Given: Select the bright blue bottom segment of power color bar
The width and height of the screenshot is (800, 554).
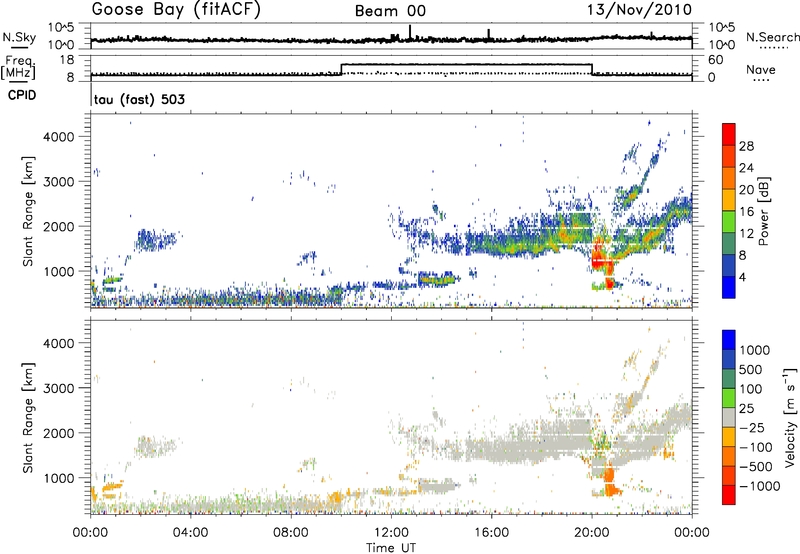Looking at the screenshot, I should tap(729, 287).
